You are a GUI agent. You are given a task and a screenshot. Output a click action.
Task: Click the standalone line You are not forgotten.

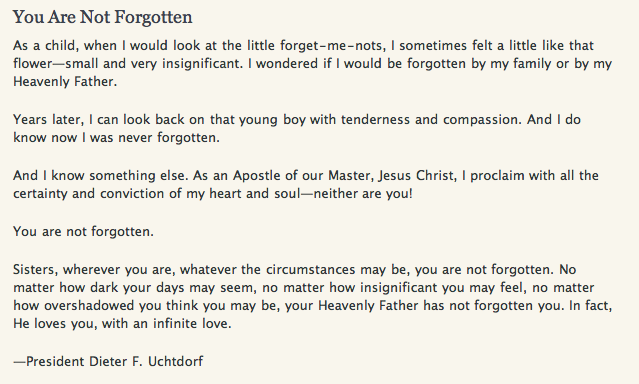(84, 232)
